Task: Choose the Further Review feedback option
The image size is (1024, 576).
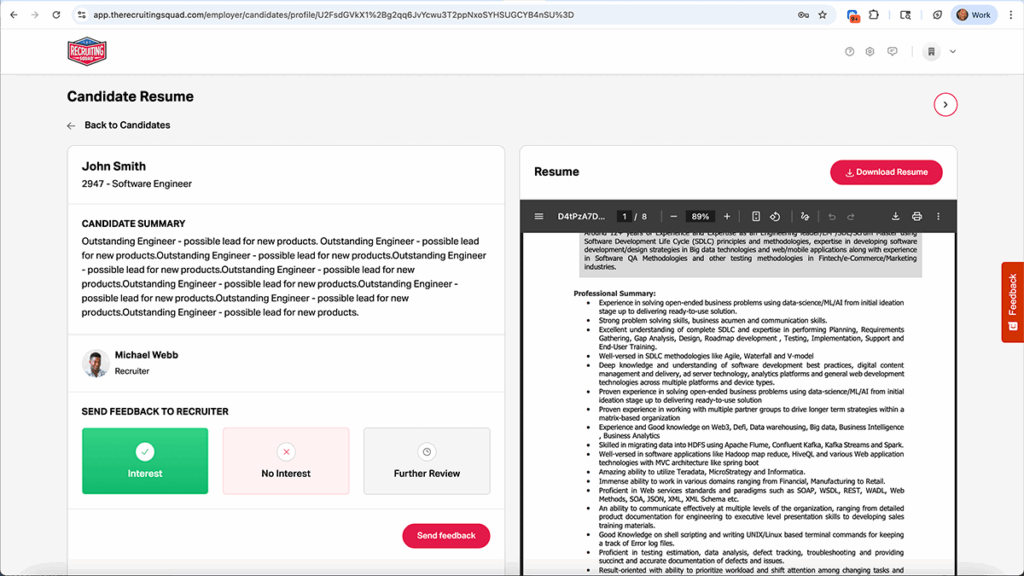Action: click(x=427, y=461)
